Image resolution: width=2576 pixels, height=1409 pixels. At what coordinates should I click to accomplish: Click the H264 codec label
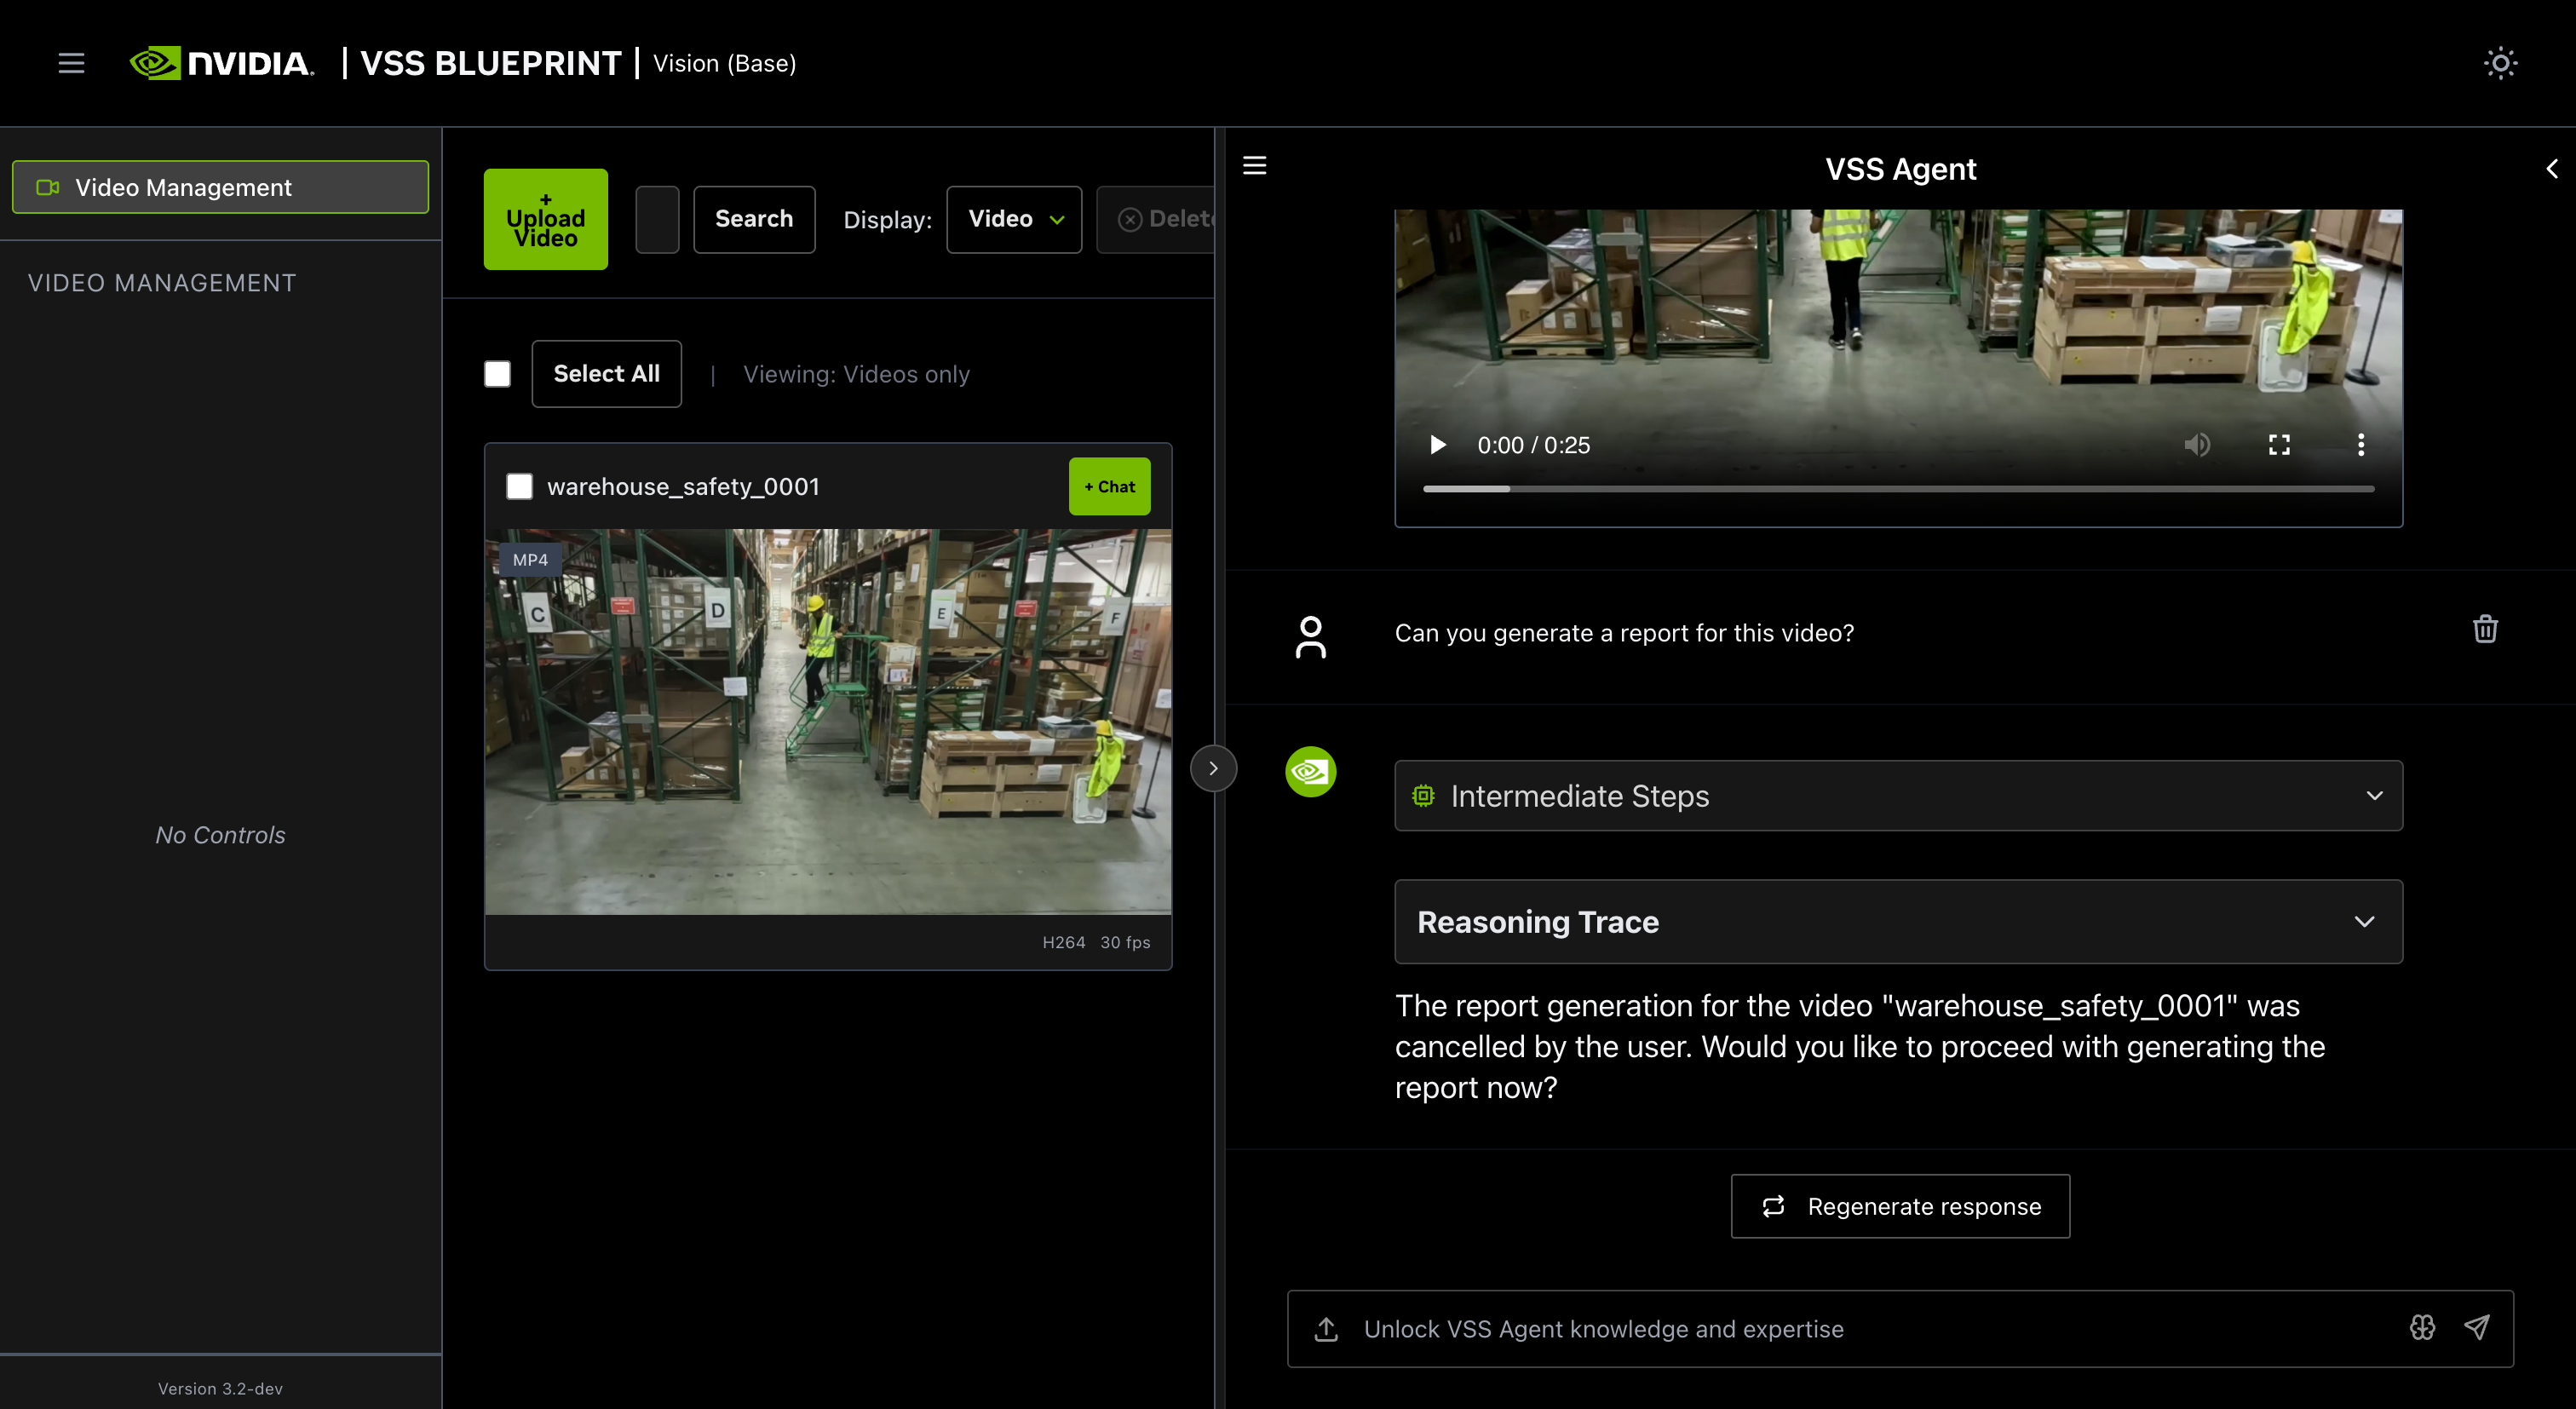click(1063, 943)
